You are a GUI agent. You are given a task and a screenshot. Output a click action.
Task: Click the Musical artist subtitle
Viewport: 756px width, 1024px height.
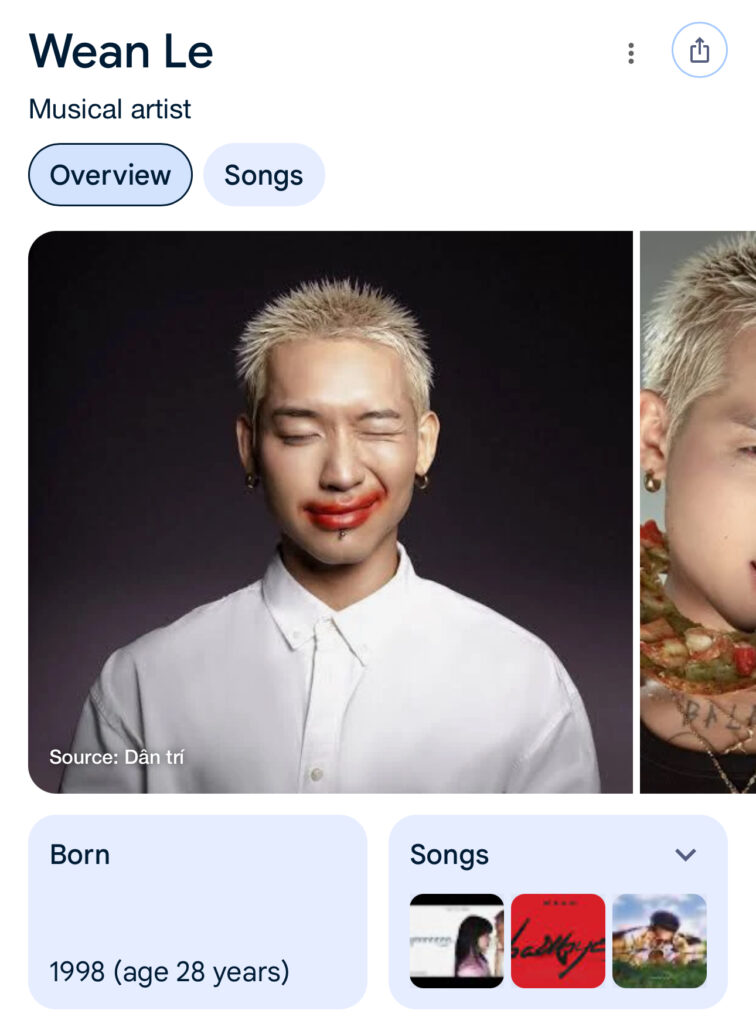[x=110, y=109]
